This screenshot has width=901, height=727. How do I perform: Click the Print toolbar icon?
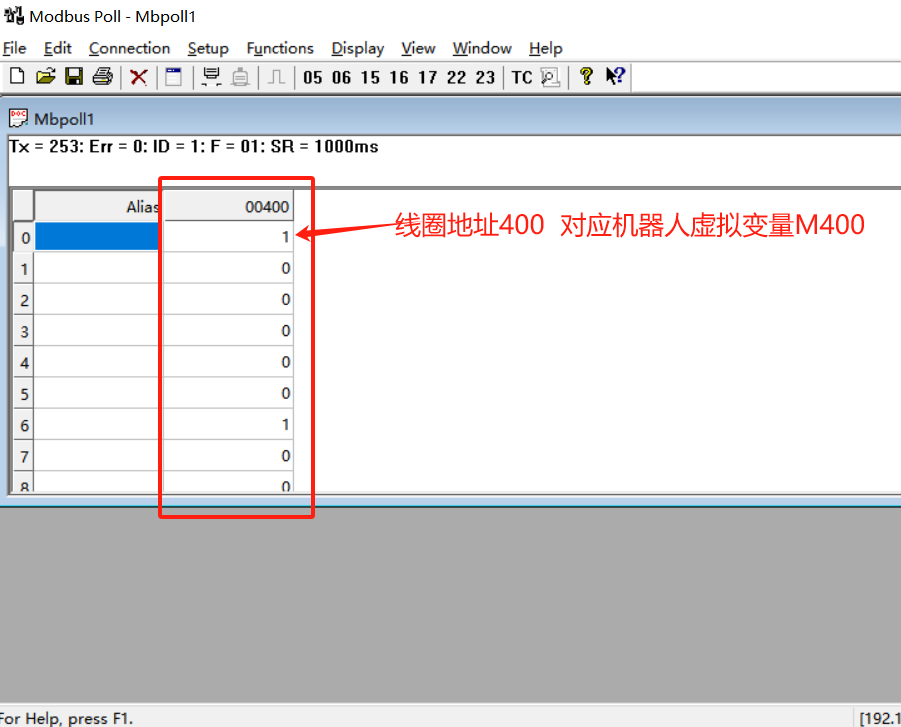click(x=102, y=77)
